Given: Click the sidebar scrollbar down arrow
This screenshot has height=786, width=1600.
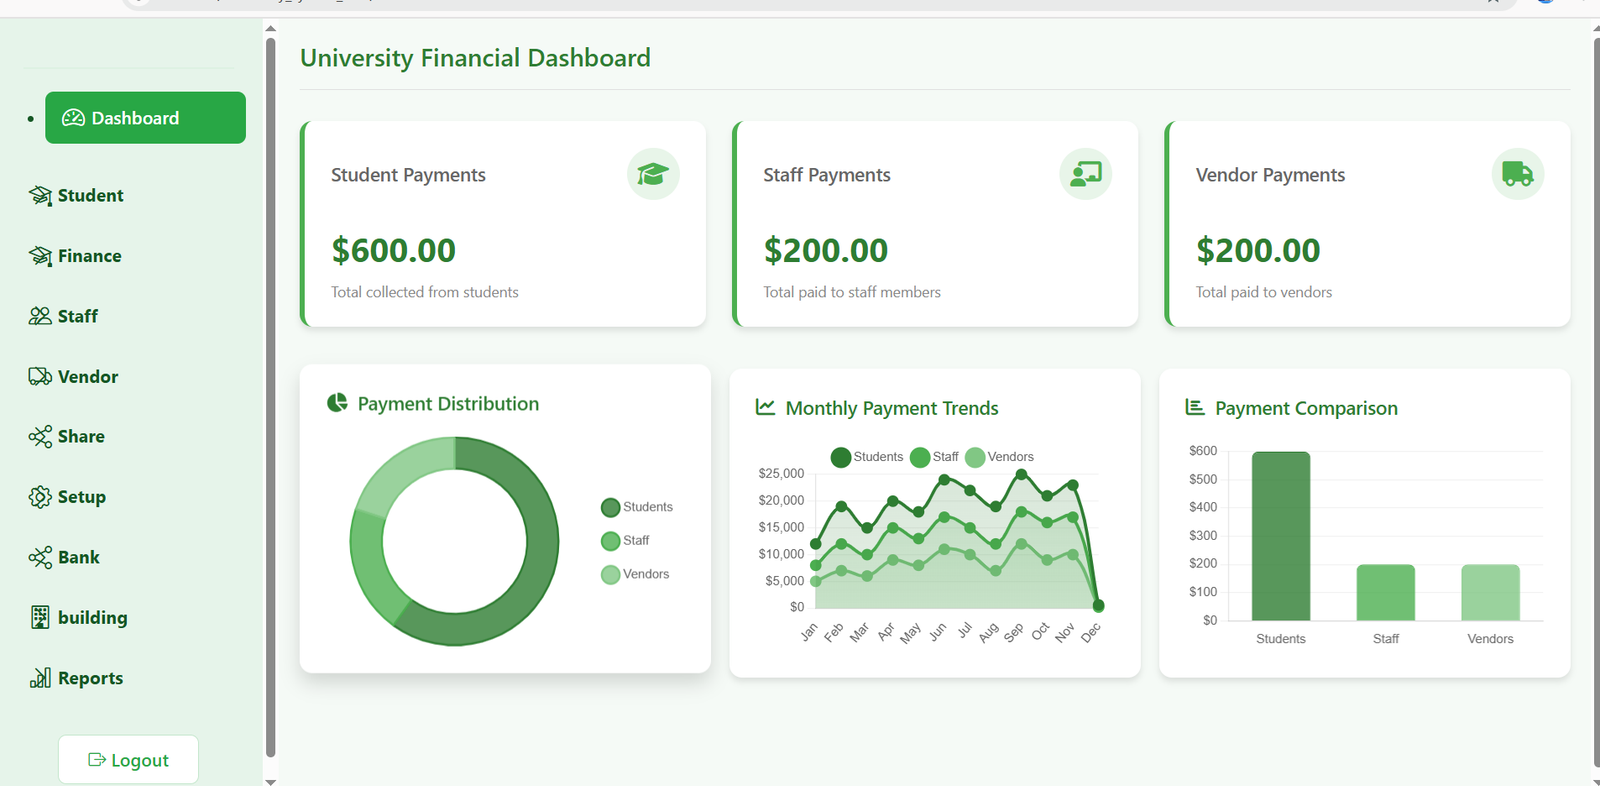Looking at the screenshot, I should pos(270,781).
